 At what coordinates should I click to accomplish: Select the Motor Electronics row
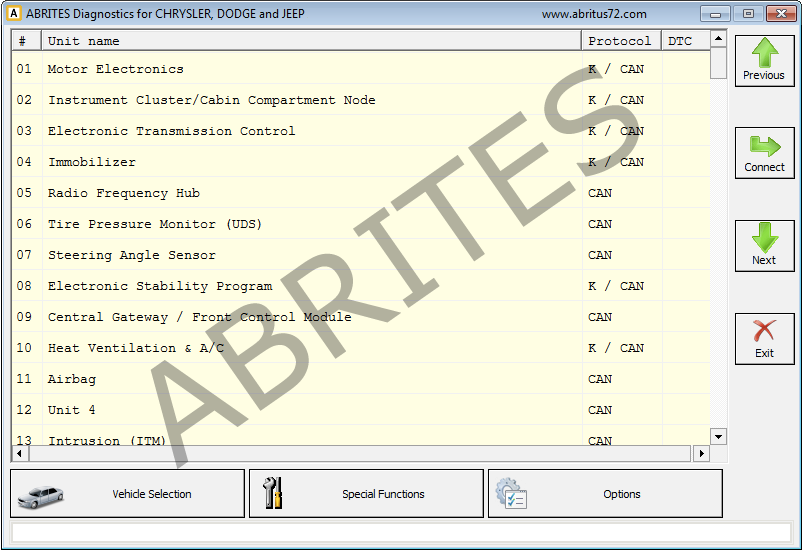pos(361,69)
